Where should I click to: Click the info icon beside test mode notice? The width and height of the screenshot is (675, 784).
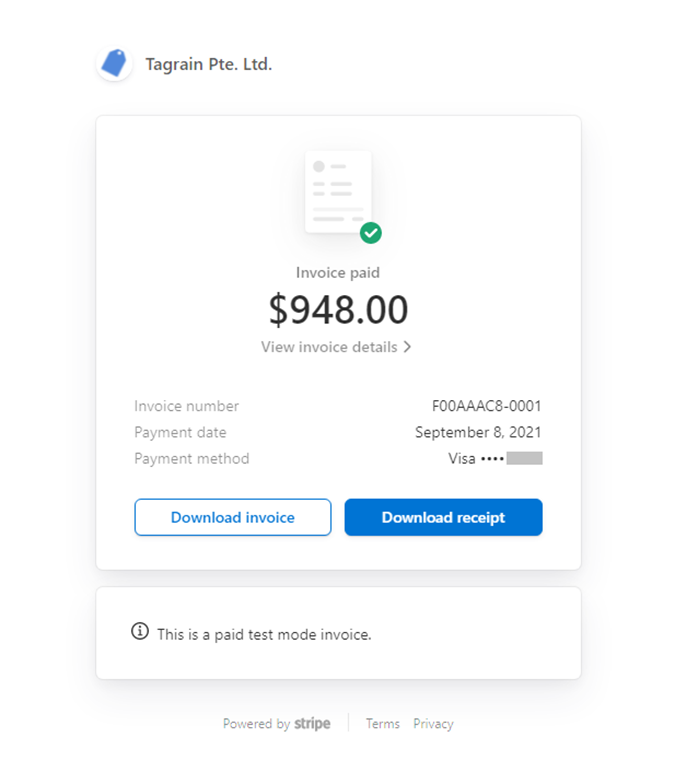[x=140, y=632]
